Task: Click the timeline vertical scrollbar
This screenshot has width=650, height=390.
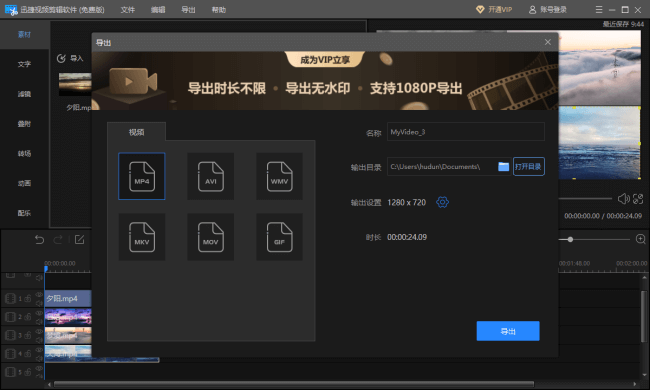Action: (x=644, y=317)
